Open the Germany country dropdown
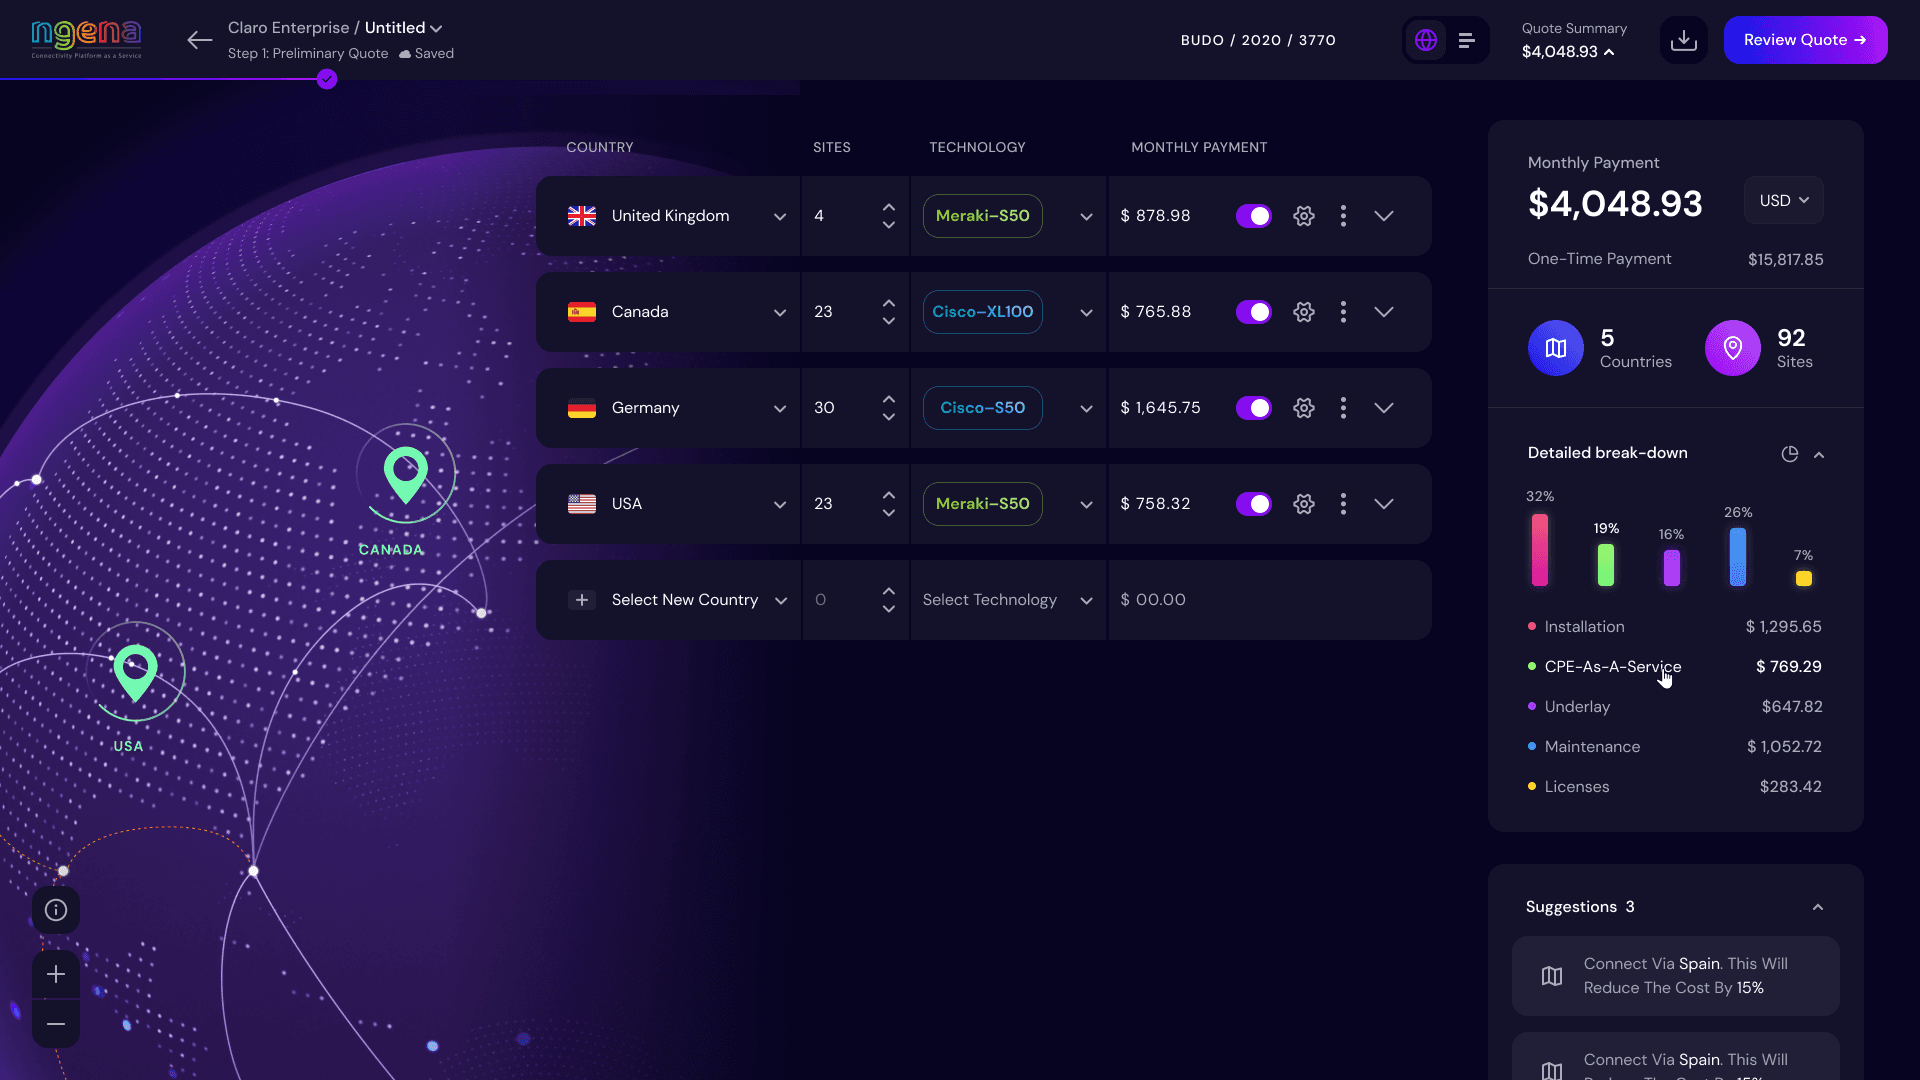This screenshot has height=1080, width=1920. point(780,409)
